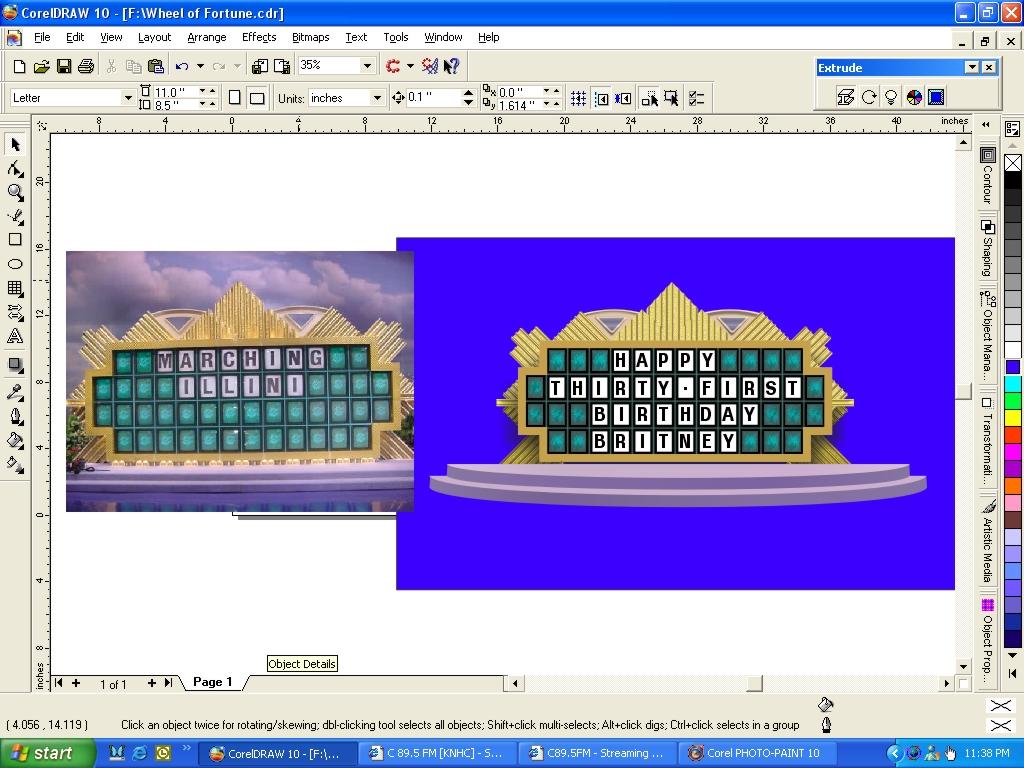Switch page to landscape orientation
The width and height of the screenshot is (1024, 768).
(x=257, y=98)
